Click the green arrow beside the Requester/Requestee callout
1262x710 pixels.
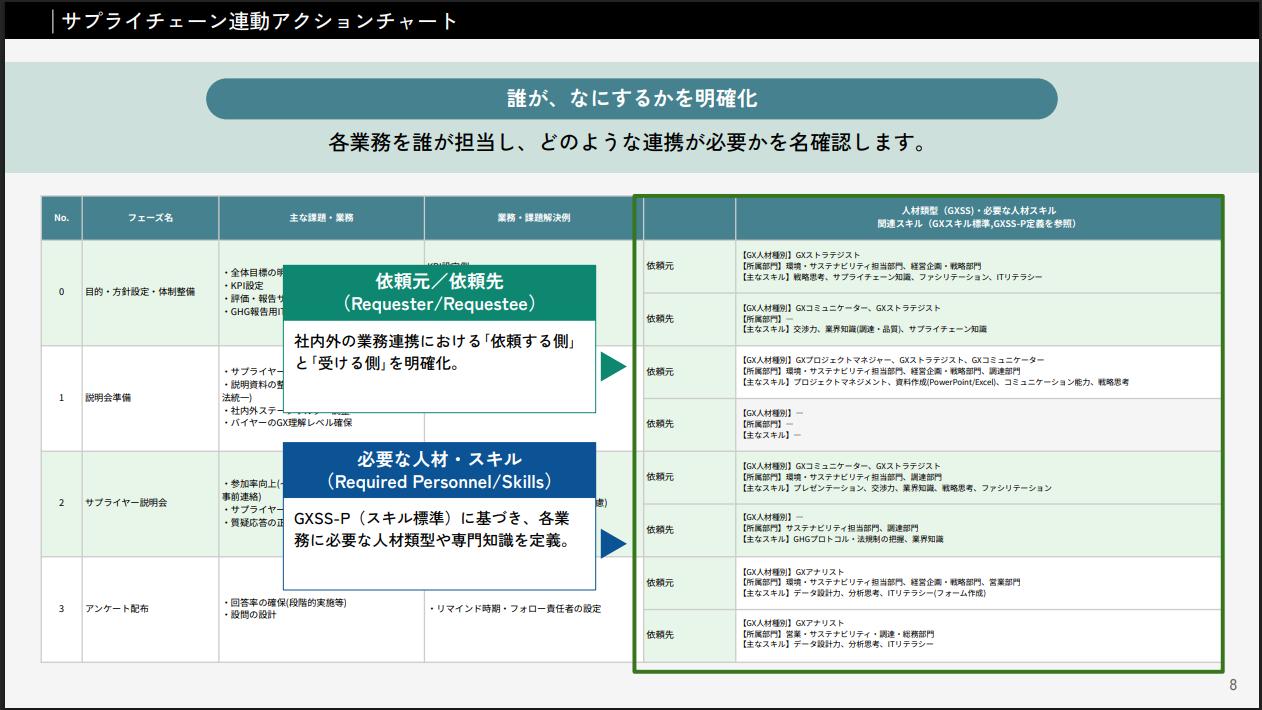(x=612, y=367)
